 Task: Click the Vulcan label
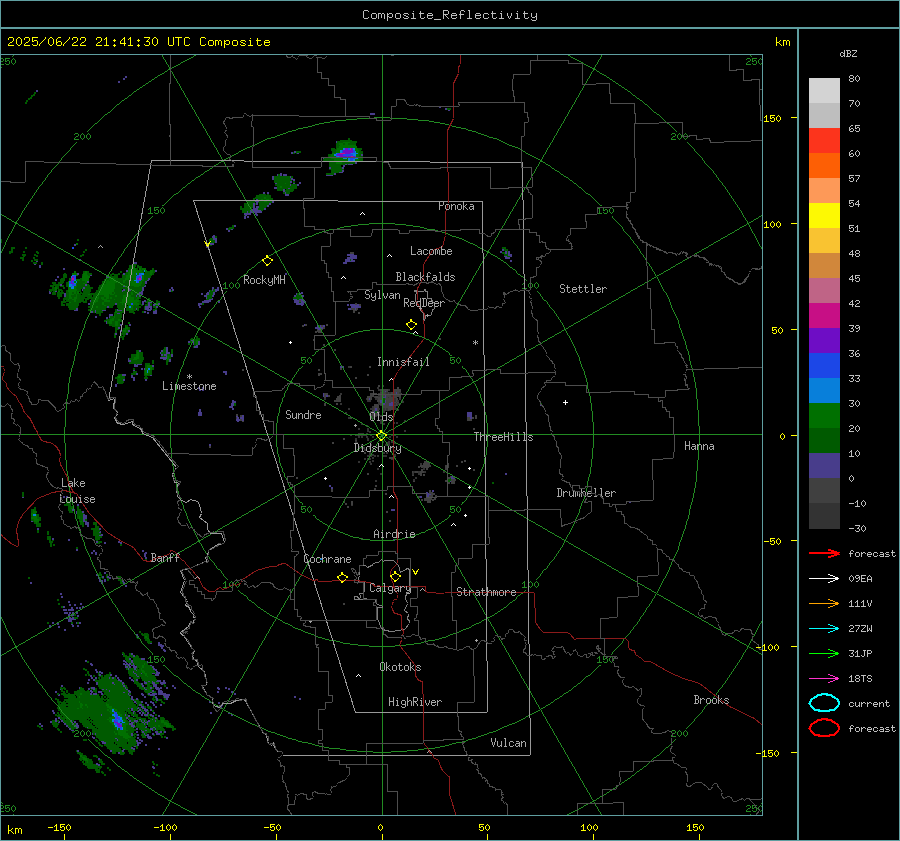tap(509, 743)
